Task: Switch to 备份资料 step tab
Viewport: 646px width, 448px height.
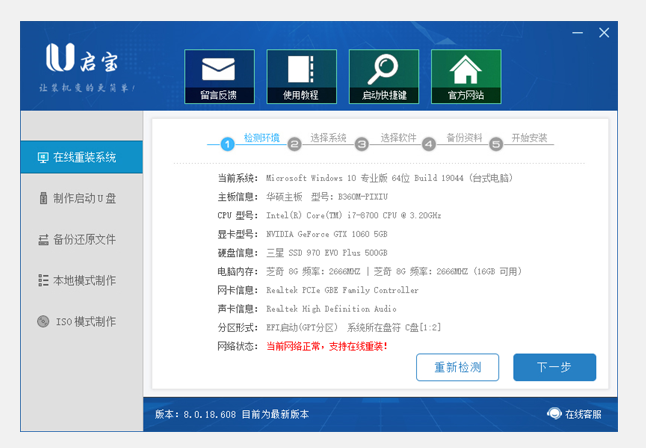Action: click(464, 138)
